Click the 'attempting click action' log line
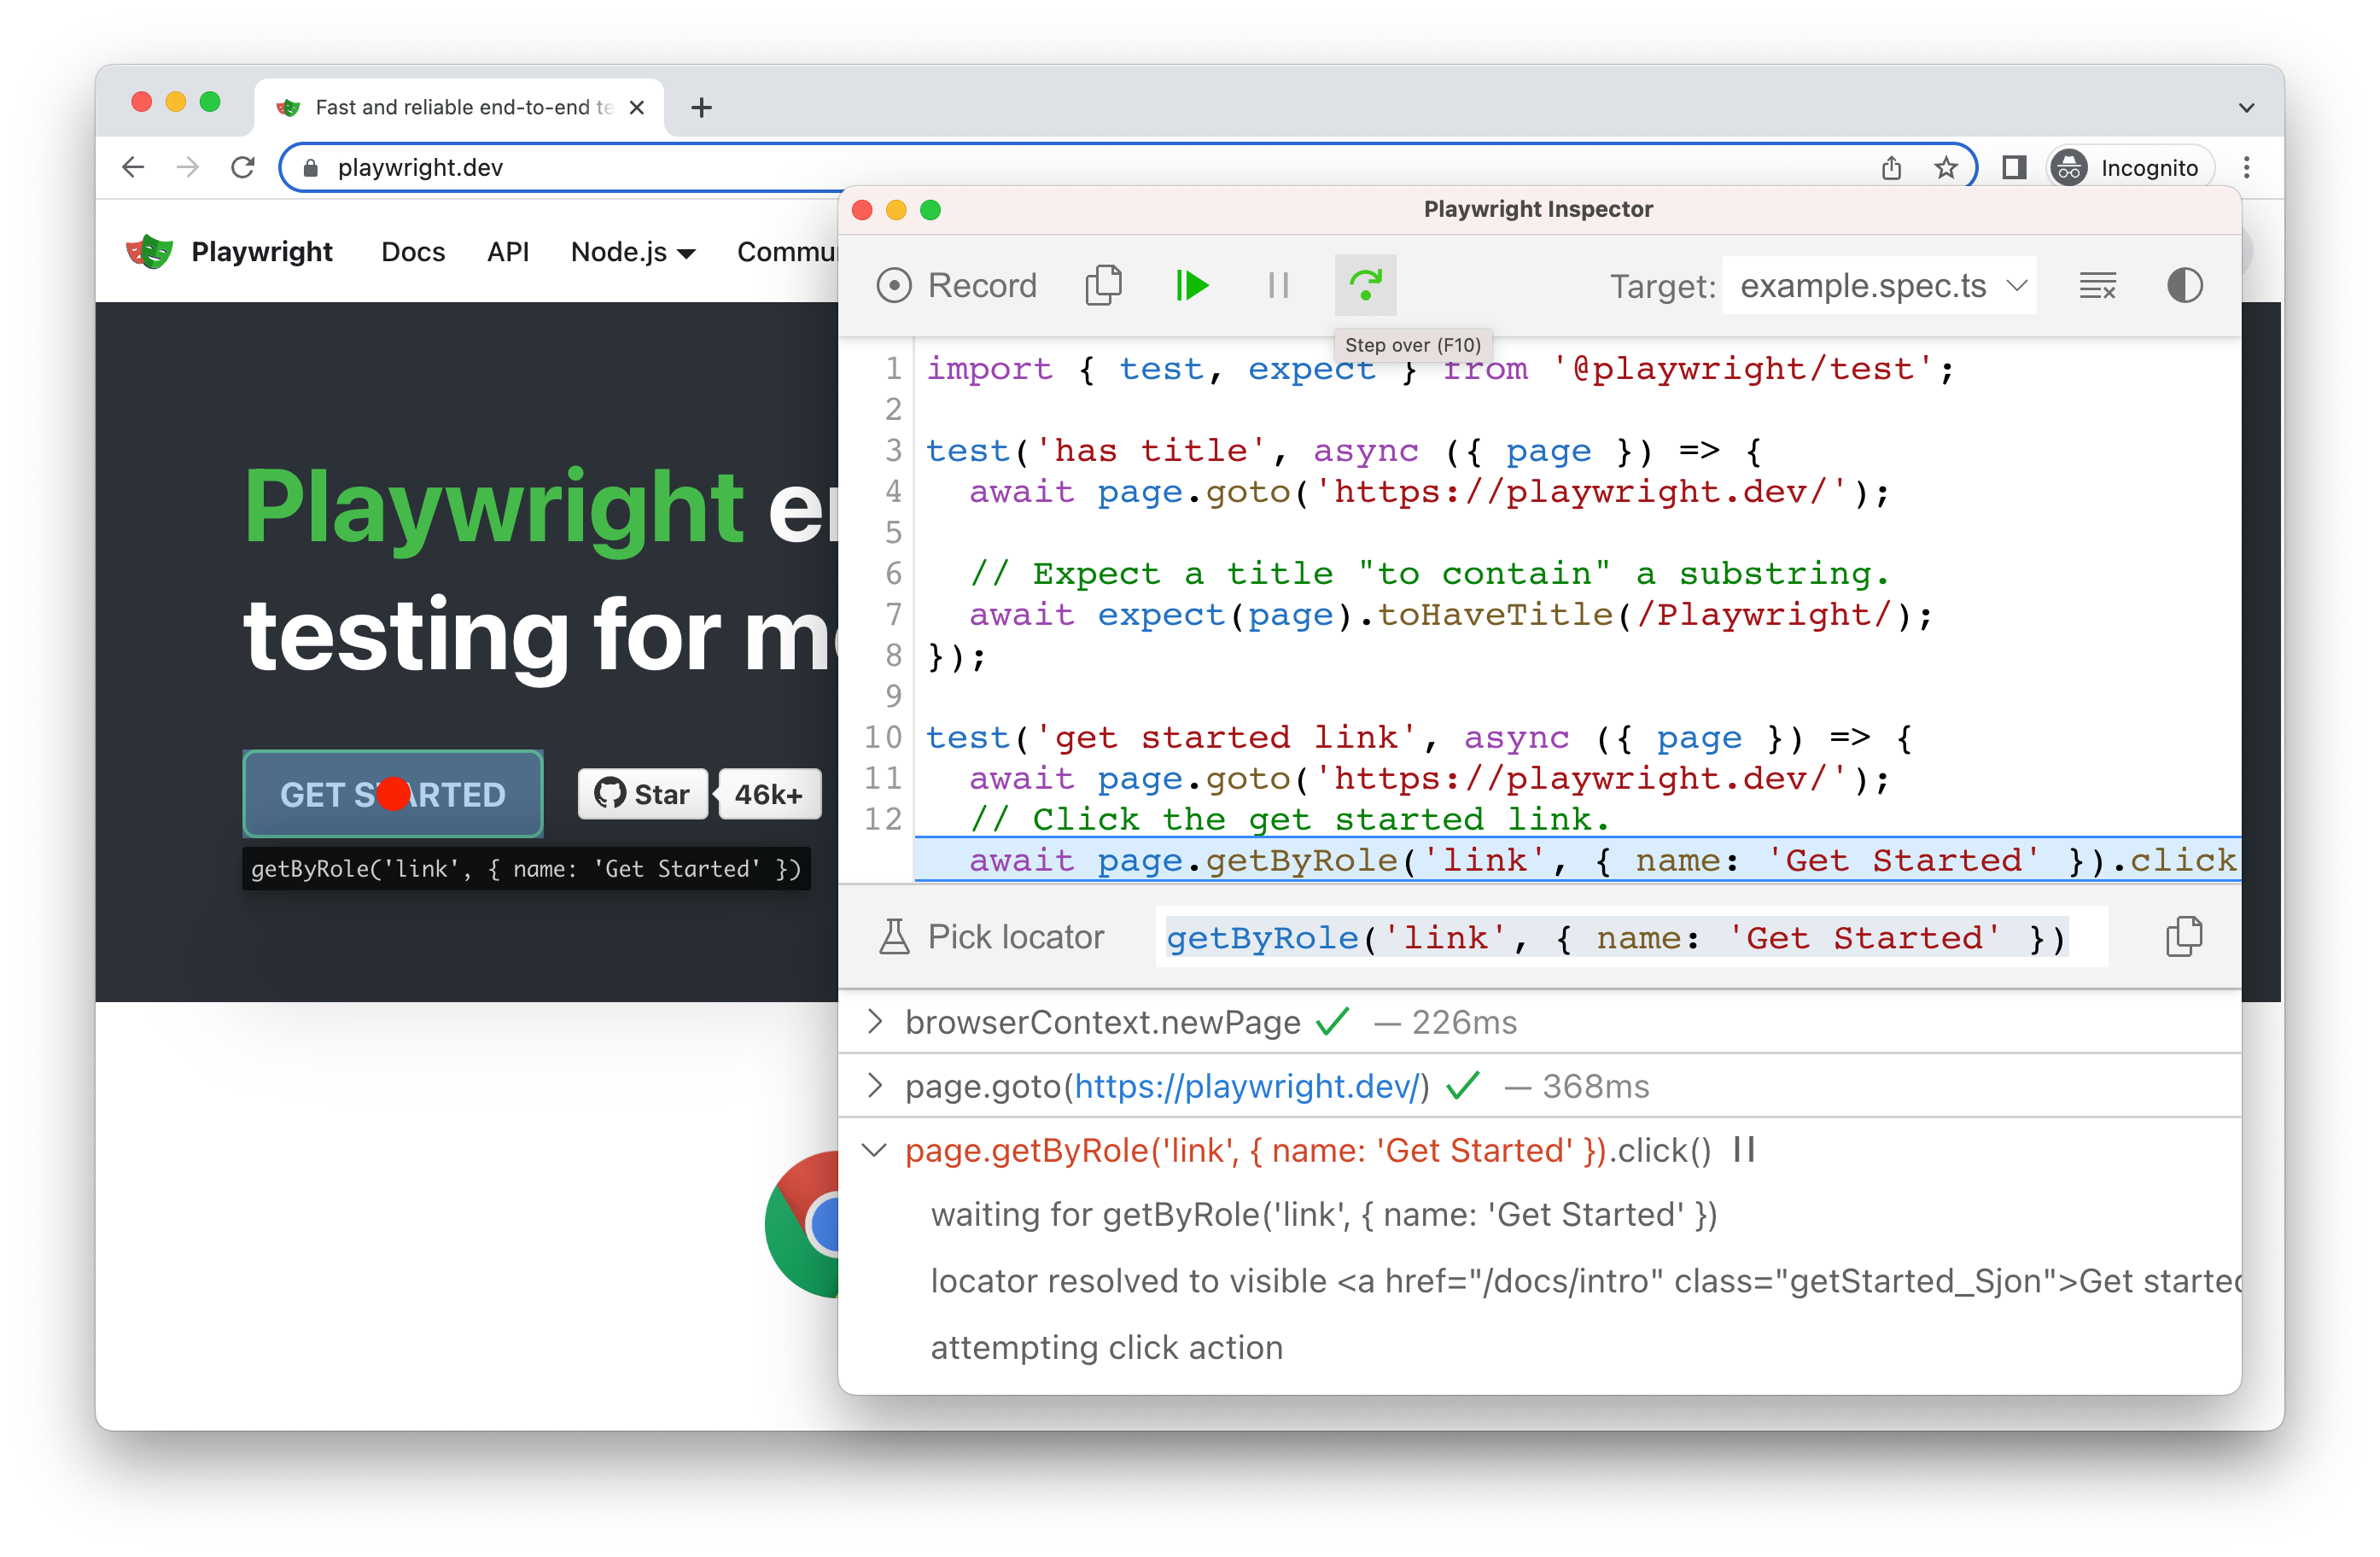The width and height of the screenshot is (2380, 1557). point(1106,1347)
